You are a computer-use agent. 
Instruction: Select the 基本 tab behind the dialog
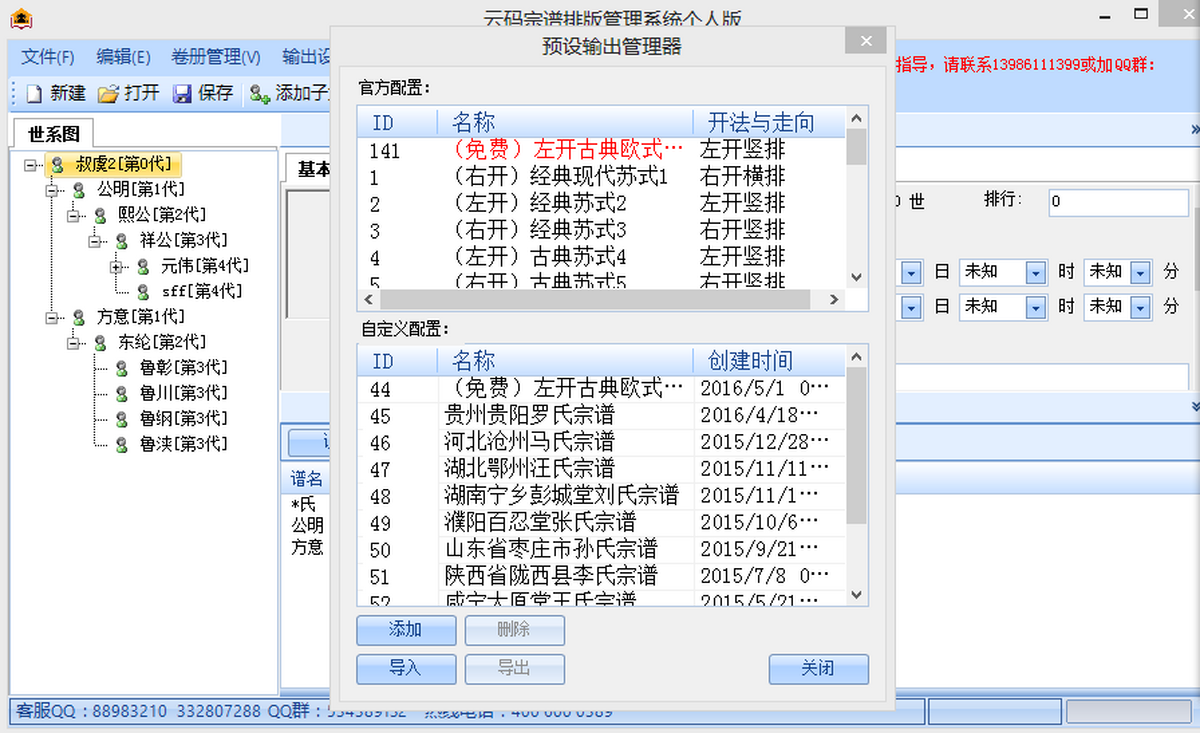click(x=310, y=170)
